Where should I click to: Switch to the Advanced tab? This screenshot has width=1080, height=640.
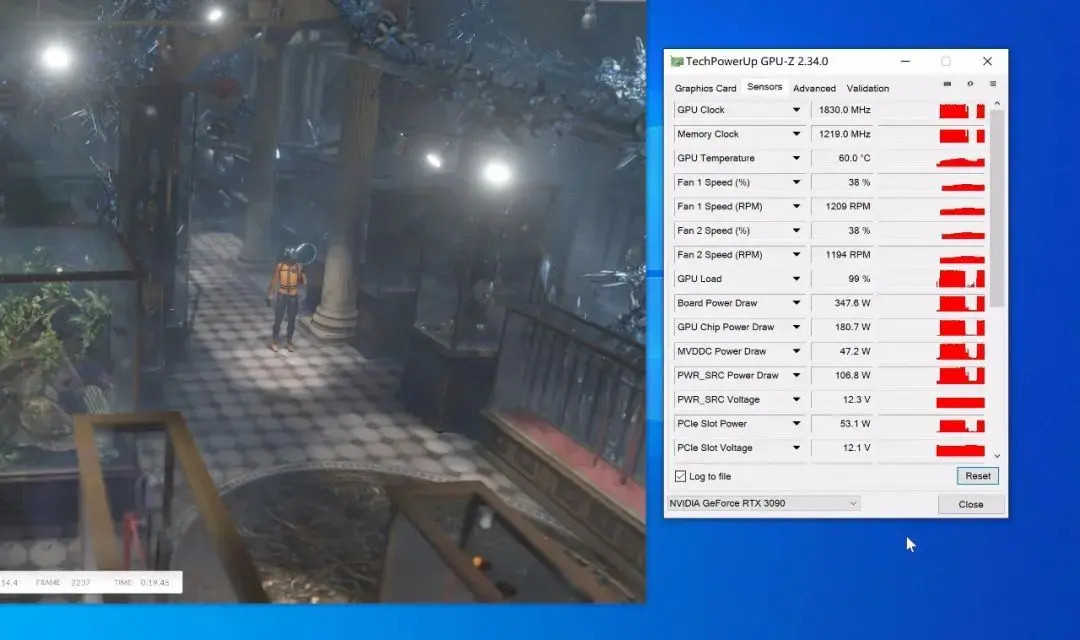tap(814, 88)
